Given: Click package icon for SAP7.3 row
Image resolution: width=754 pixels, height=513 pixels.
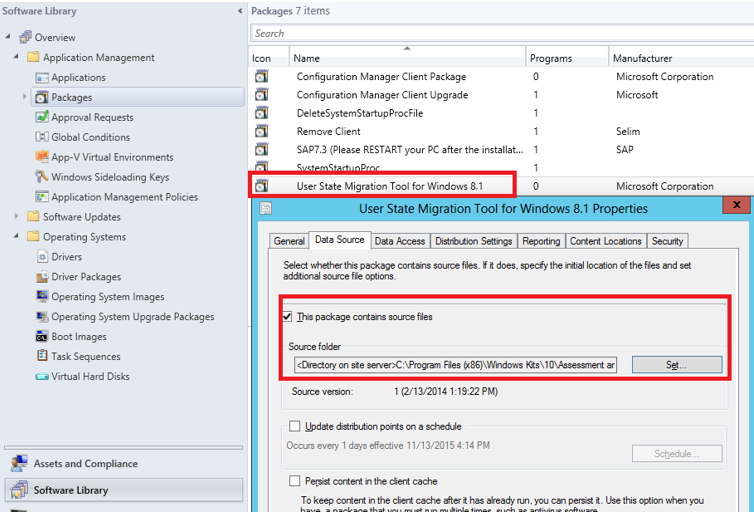Looking at the screenshot, I should 261,150.
